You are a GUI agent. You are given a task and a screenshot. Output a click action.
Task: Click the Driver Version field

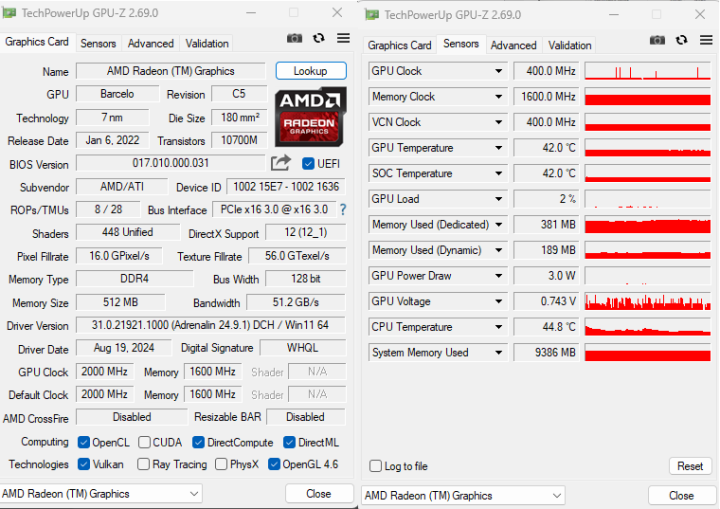pyautogui.click(x=210, y=325)
